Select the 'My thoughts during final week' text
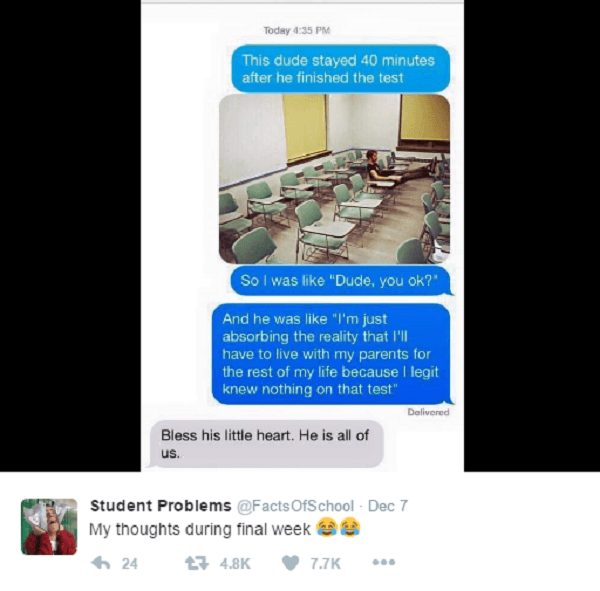 (x=200, y=529)
